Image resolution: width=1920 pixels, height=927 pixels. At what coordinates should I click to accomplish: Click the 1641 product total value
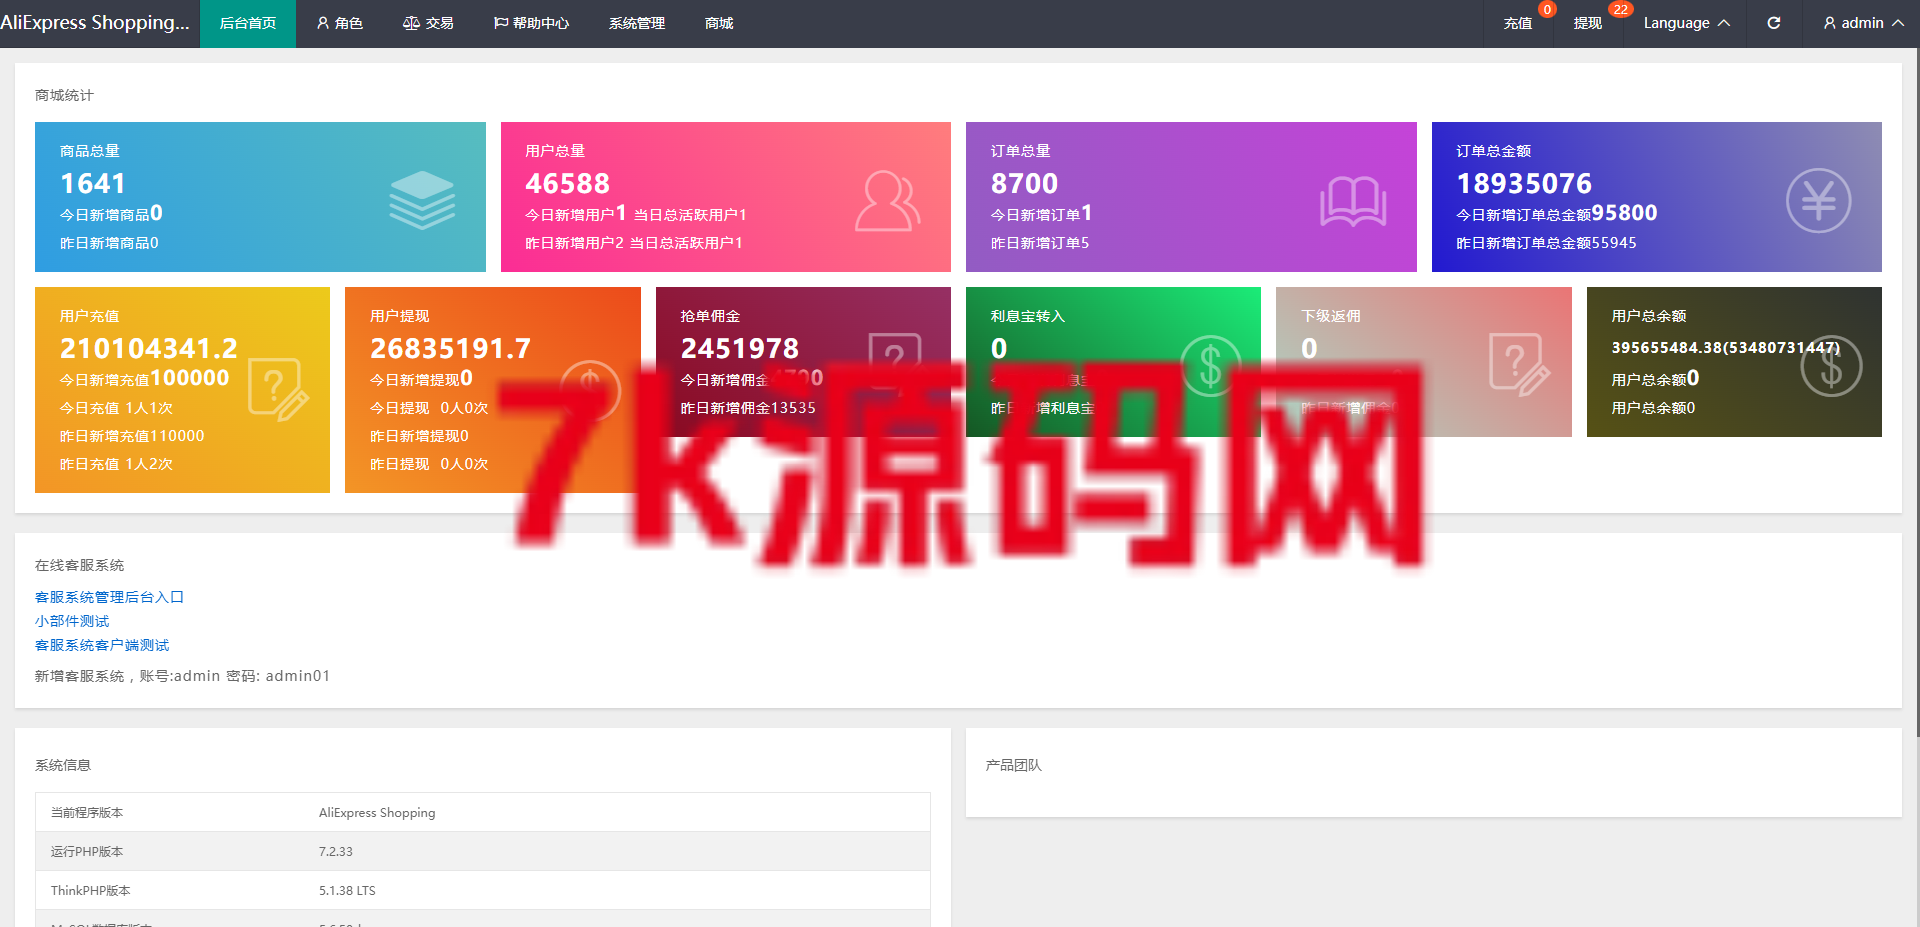[x=93, y=183]
